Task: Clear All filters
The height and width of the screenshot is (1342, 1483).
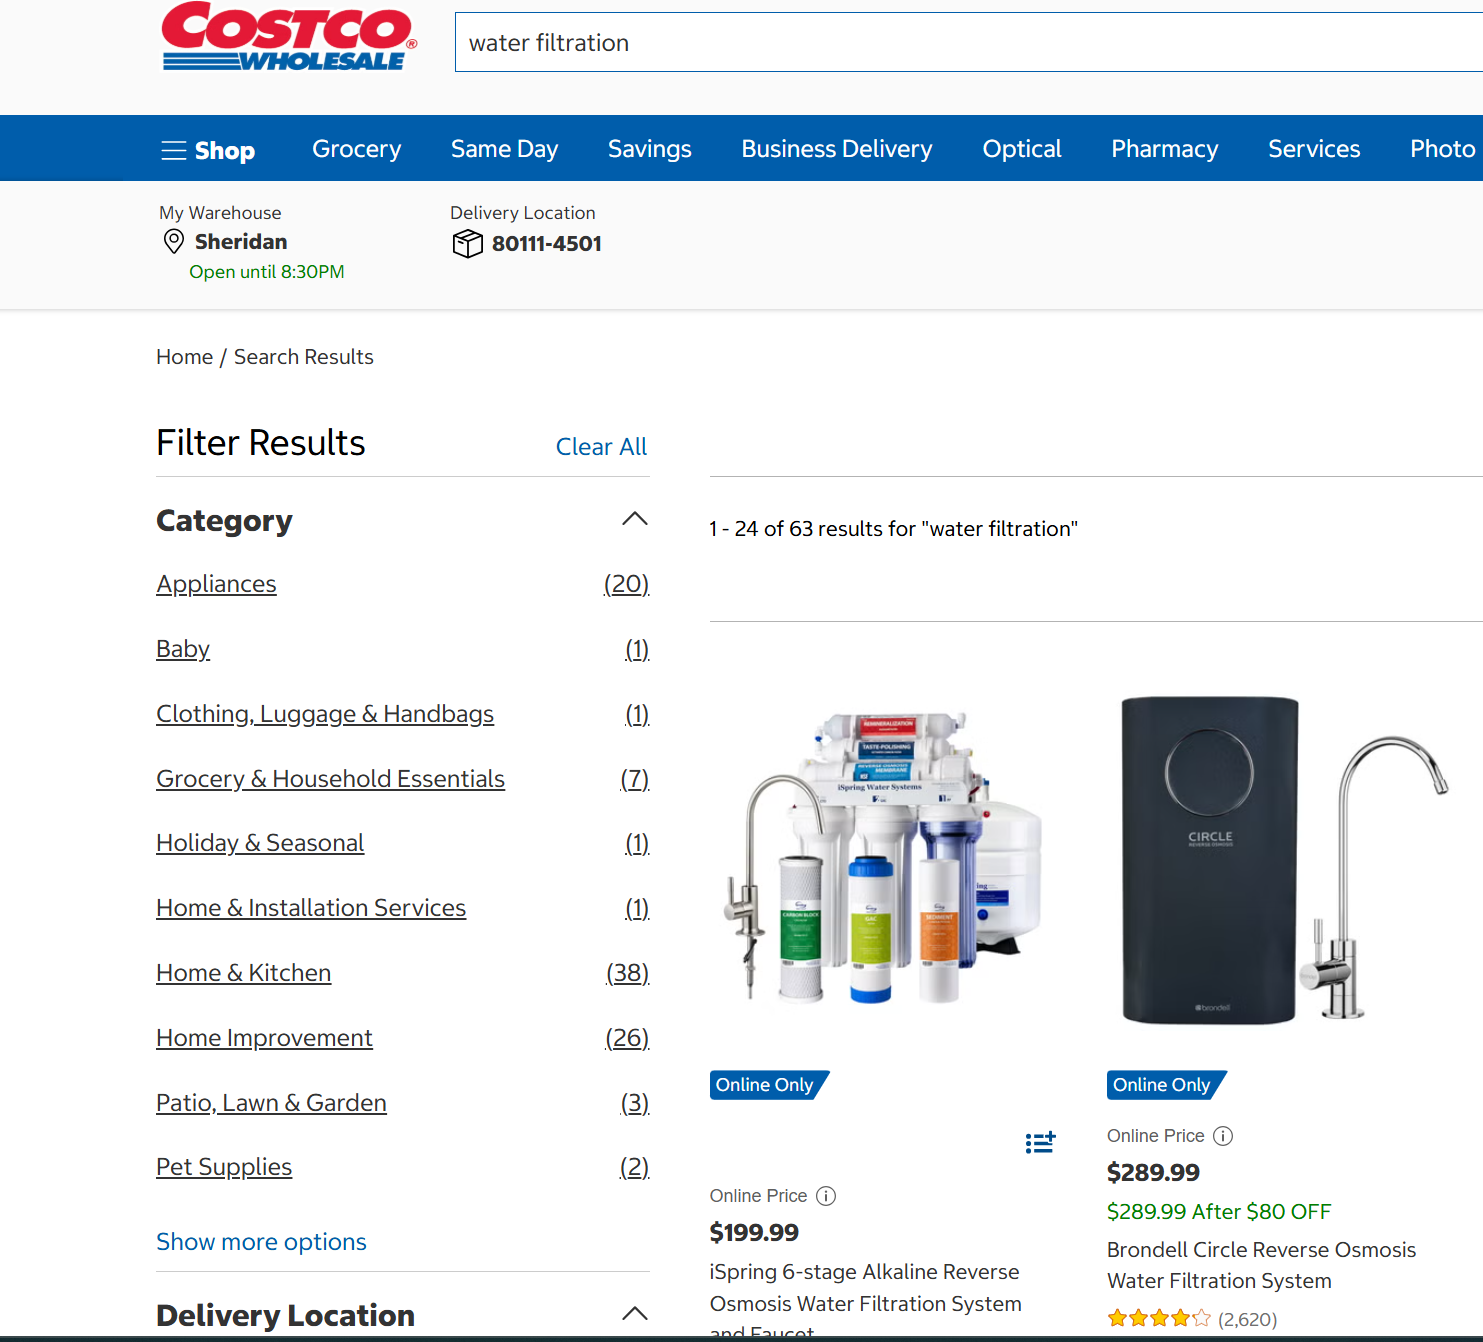Action: tap(601, 447)
